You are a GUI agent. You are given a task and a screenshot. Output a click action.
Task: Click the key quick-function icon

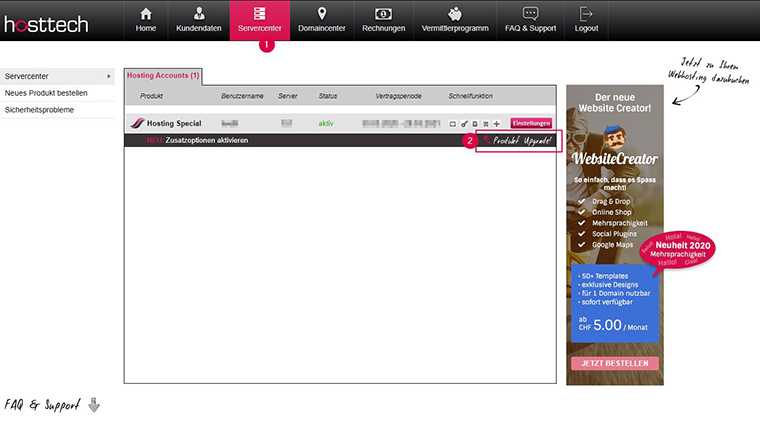464,124
